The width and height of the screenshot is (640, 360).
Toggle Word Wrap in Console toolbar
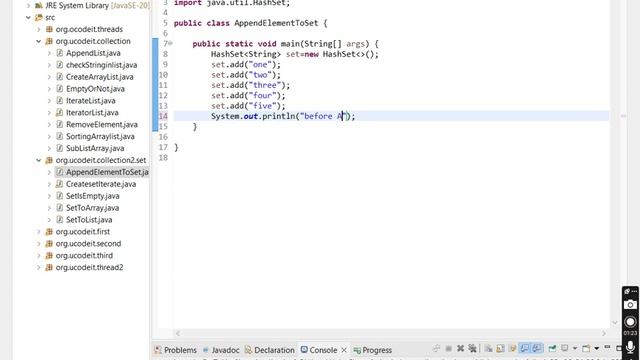tap(512, 349)
